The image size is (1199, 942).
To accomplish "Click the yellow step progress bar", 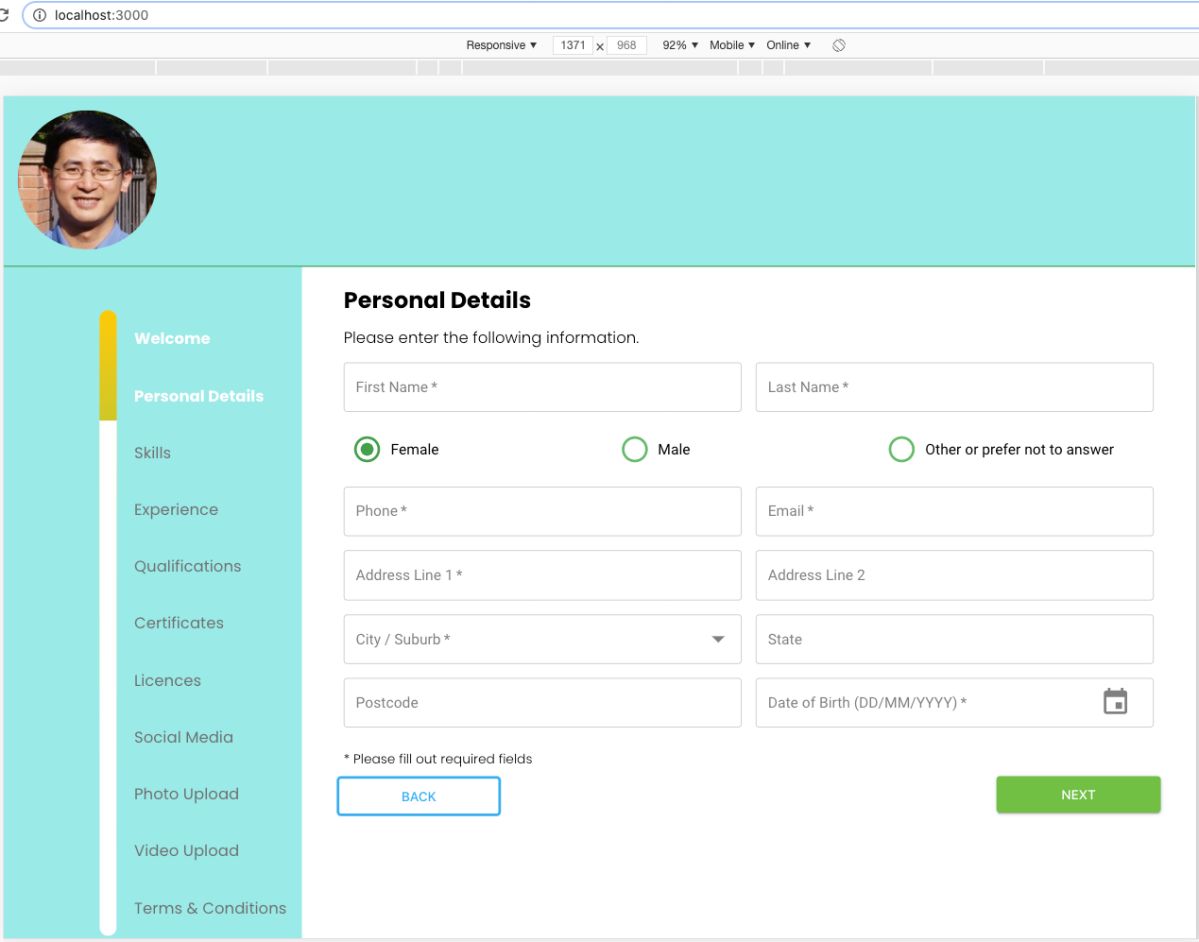I will (108, 365).
